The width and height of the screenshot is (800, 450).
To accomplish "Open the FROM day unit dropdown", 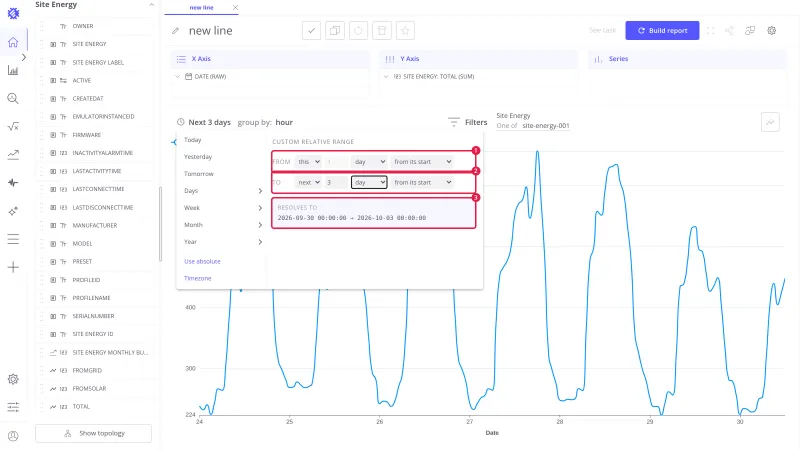I will pos(369,162).
